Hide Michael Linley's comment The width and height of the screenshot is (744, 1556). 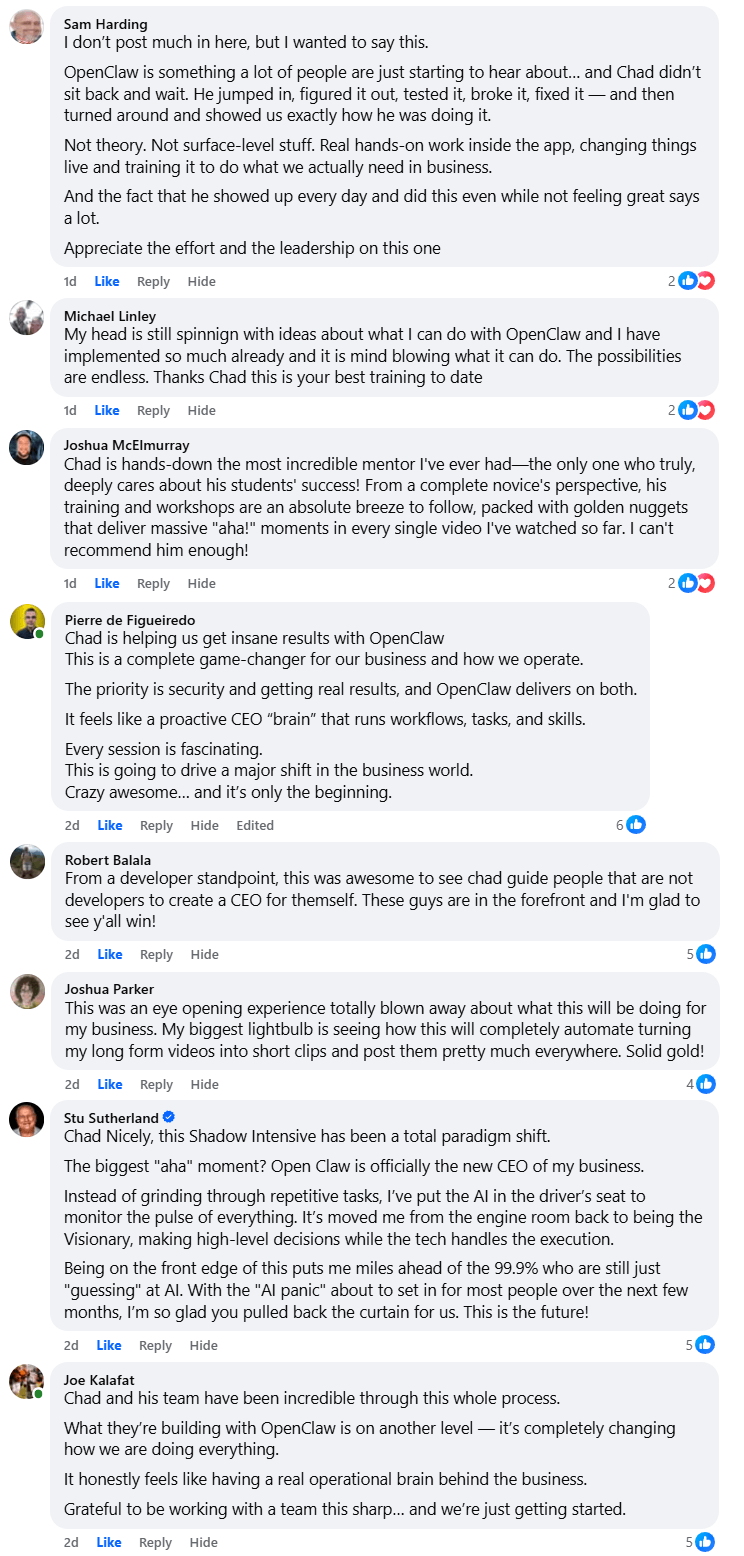[202, 411]
